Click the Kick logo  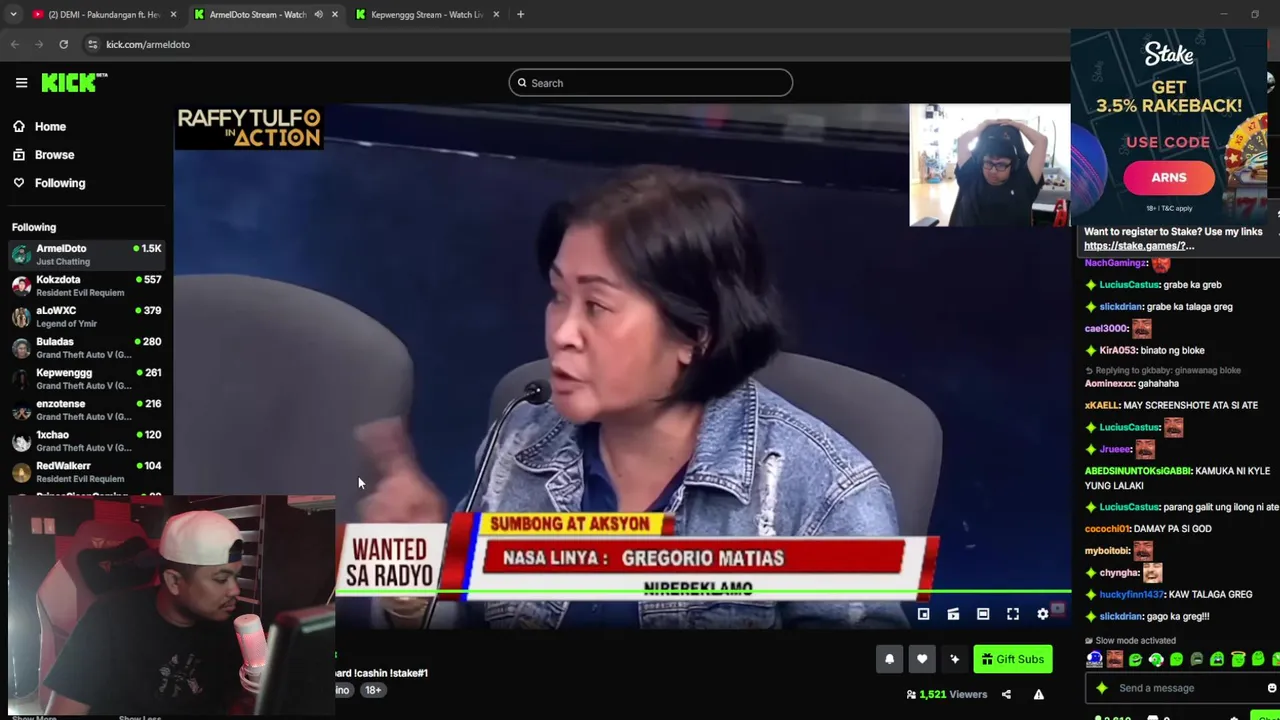pos(73,83)
